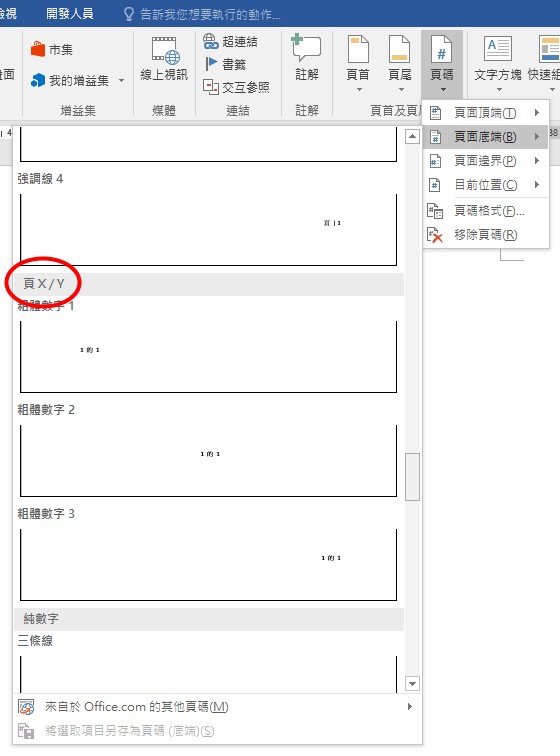Choose the 強調線 4 page number thumbnail
The height and width of the screenshot is (756, 560).
[x=208, y=230]
